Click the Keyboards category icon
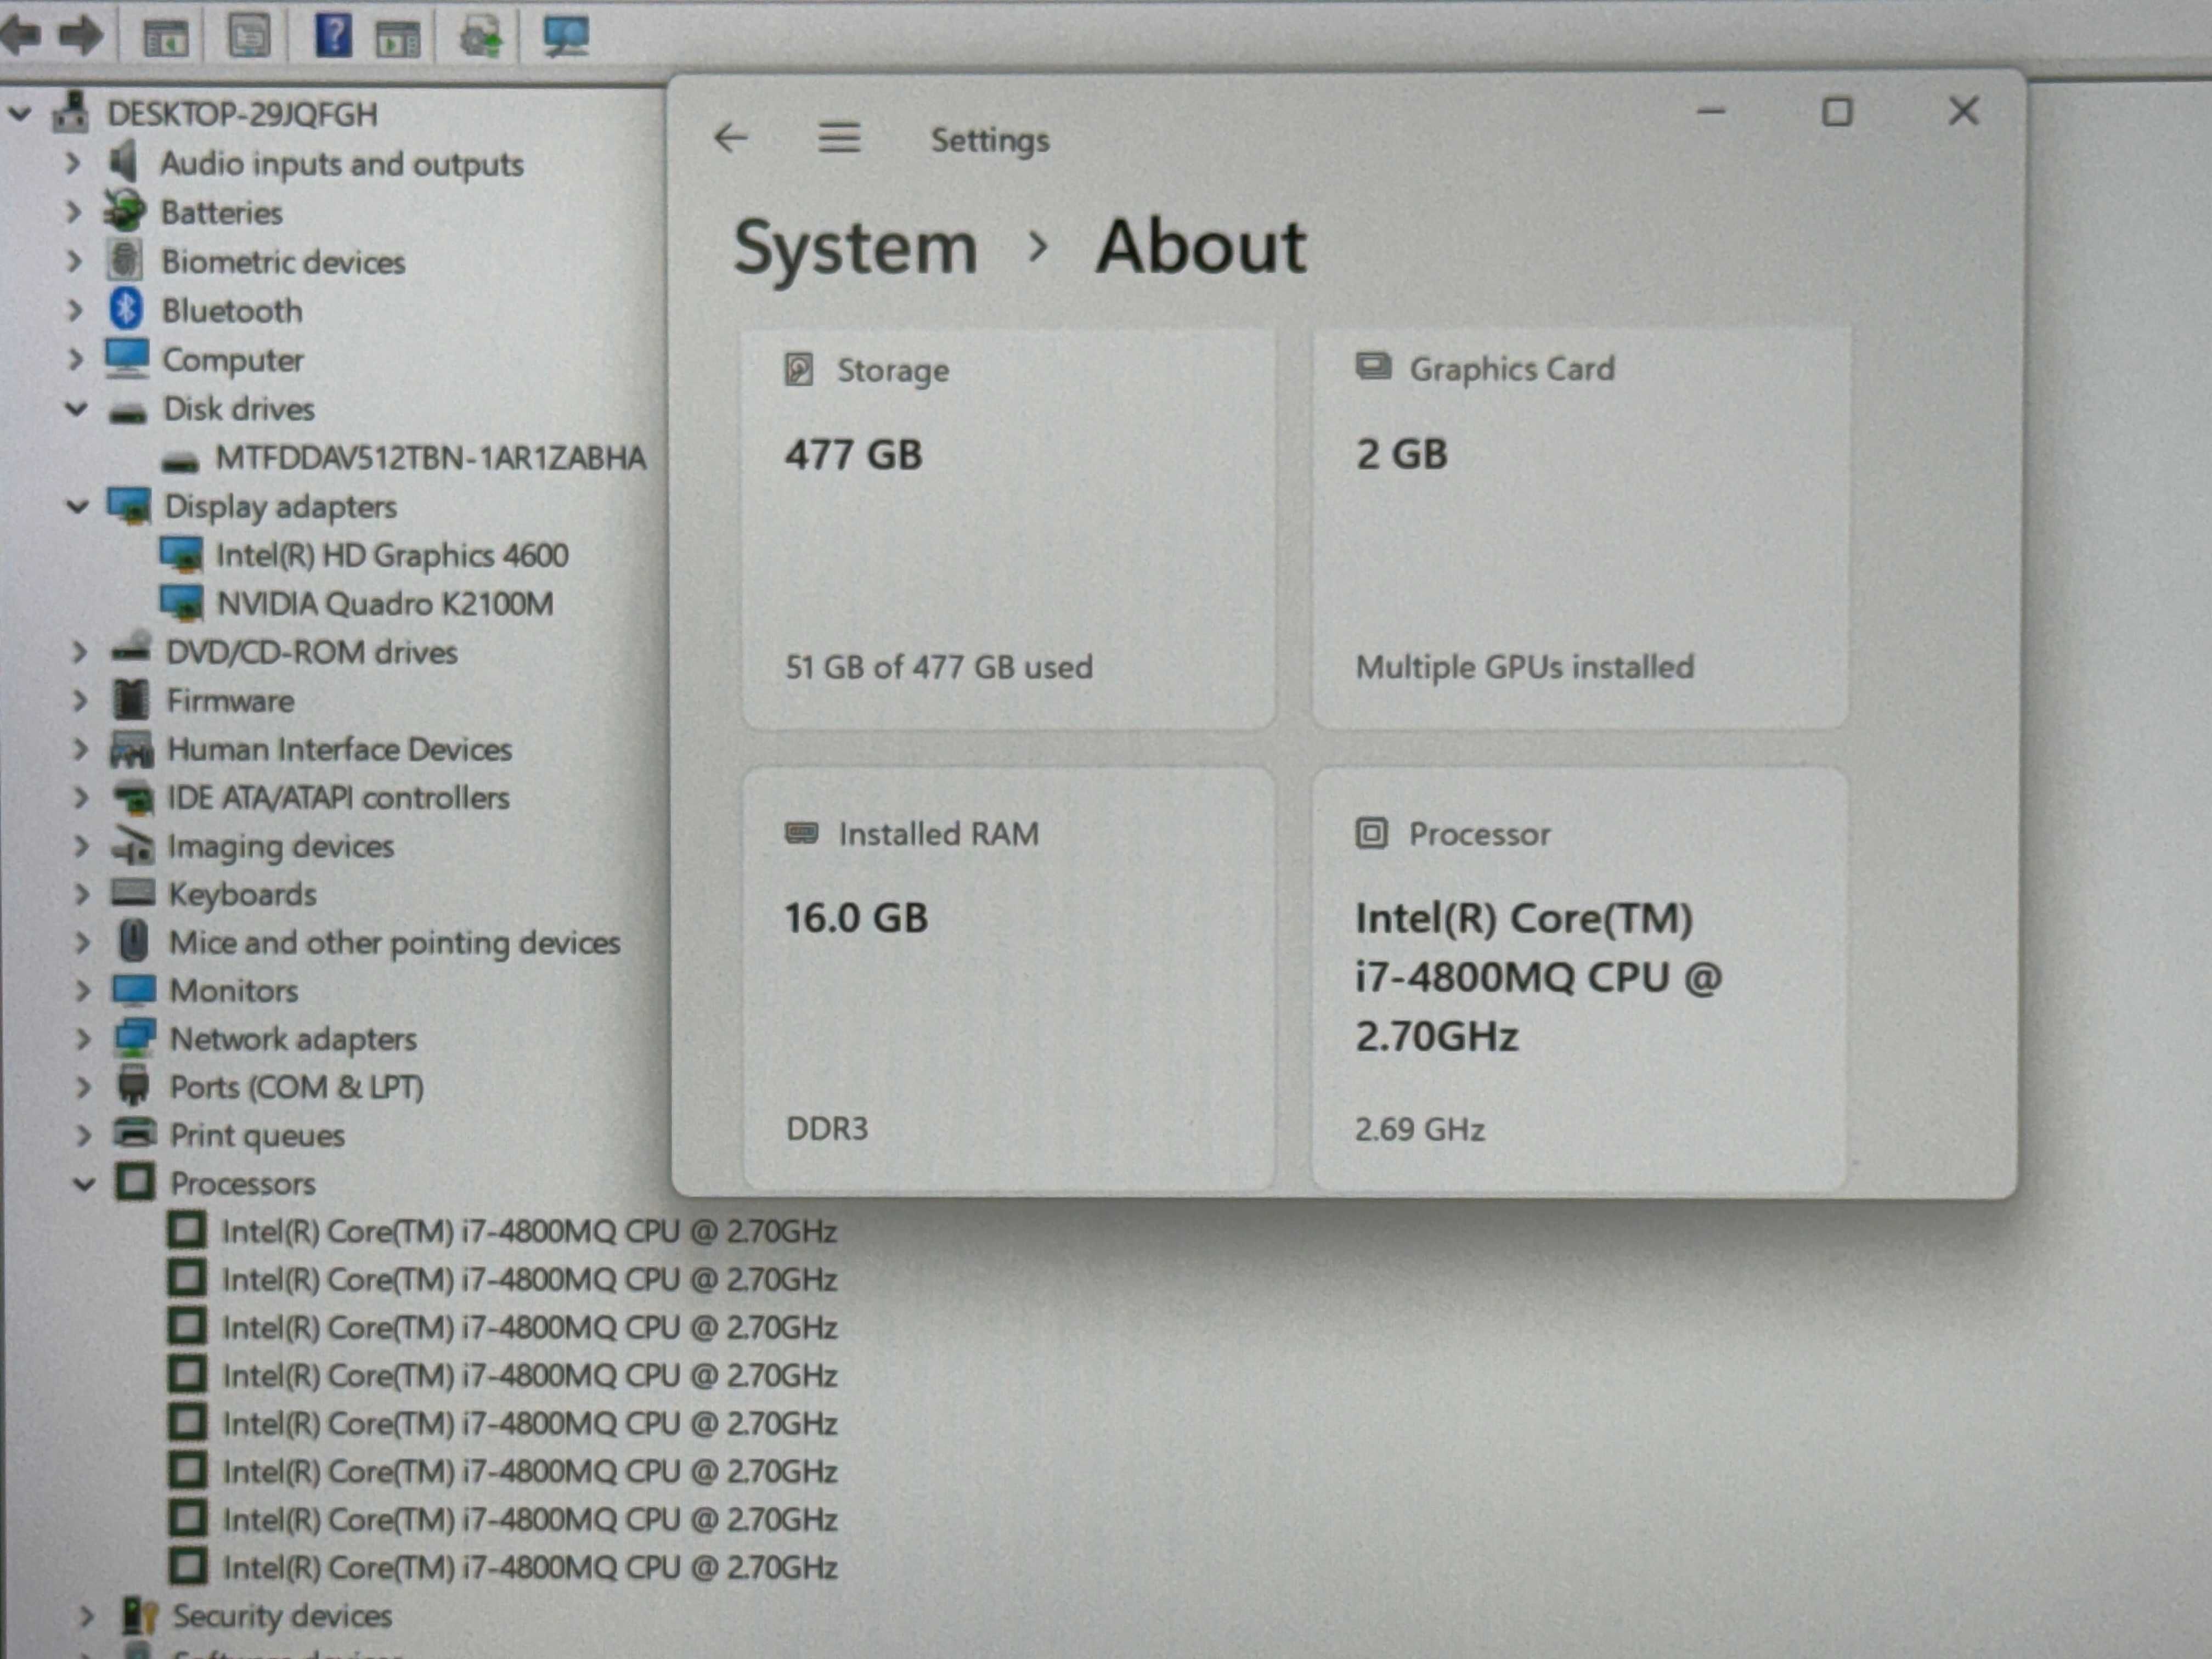This screenshot has width=2212, height=1659. 133,892
